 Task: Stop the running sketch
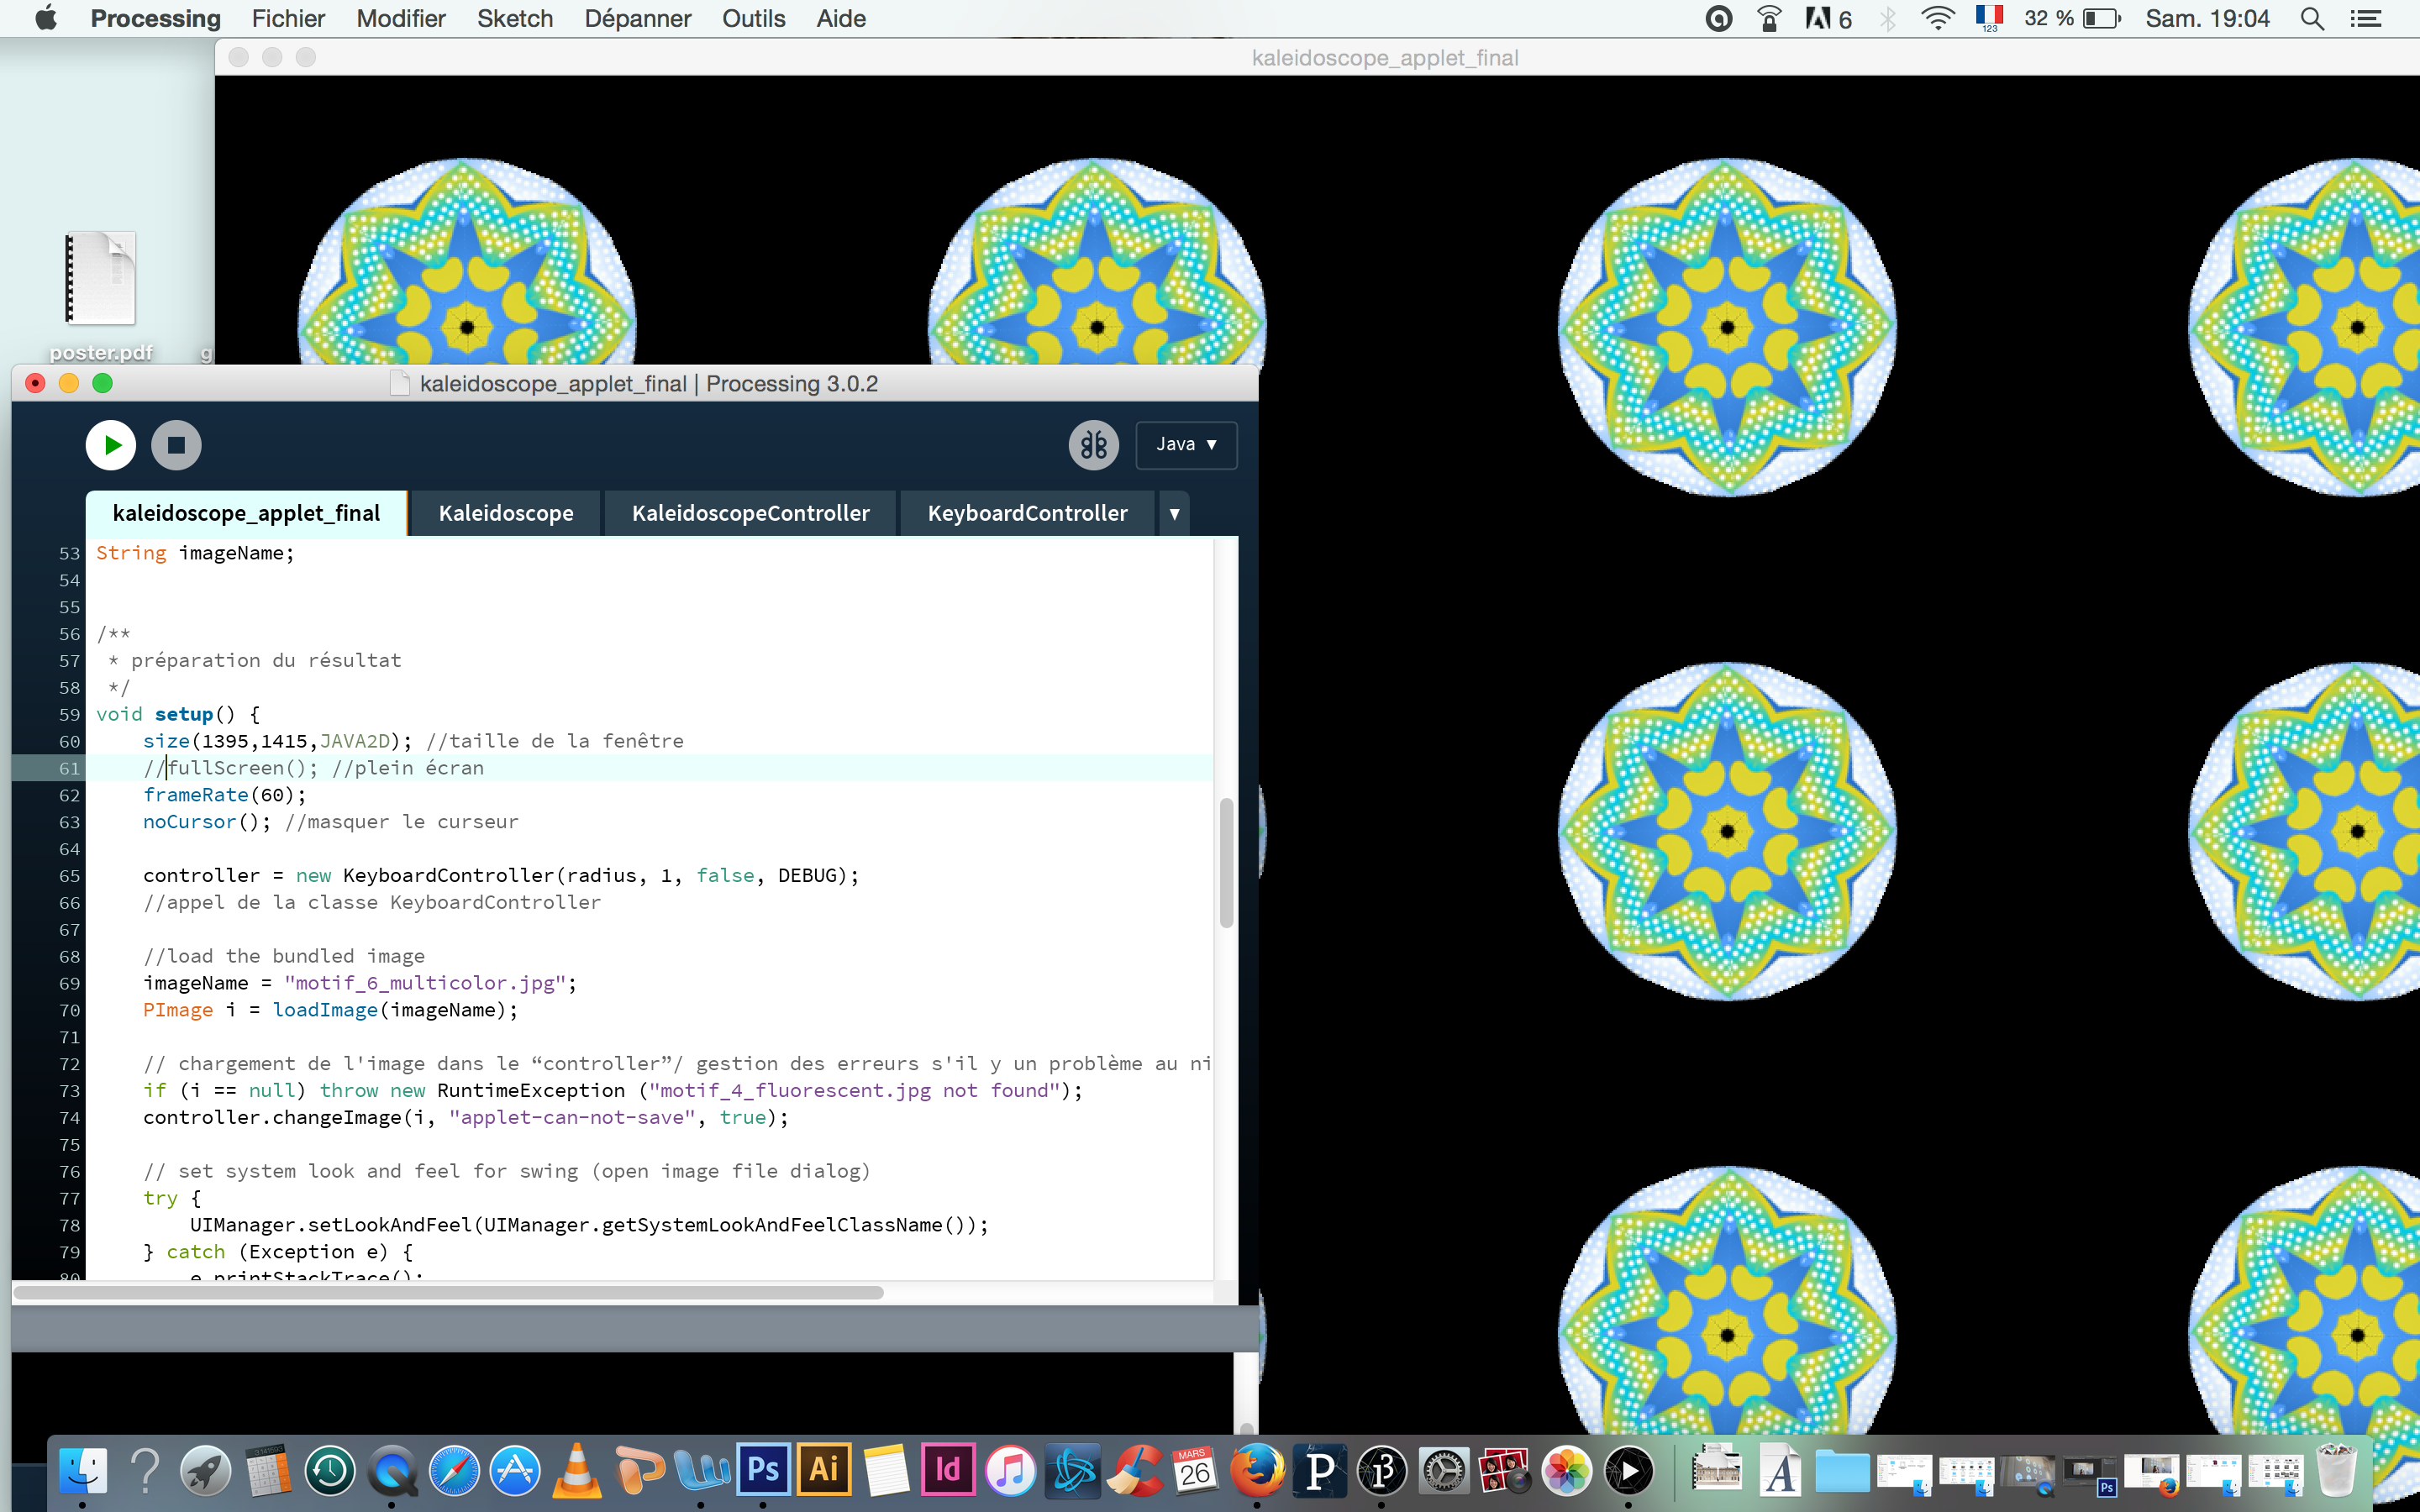(x=176, y=445)
